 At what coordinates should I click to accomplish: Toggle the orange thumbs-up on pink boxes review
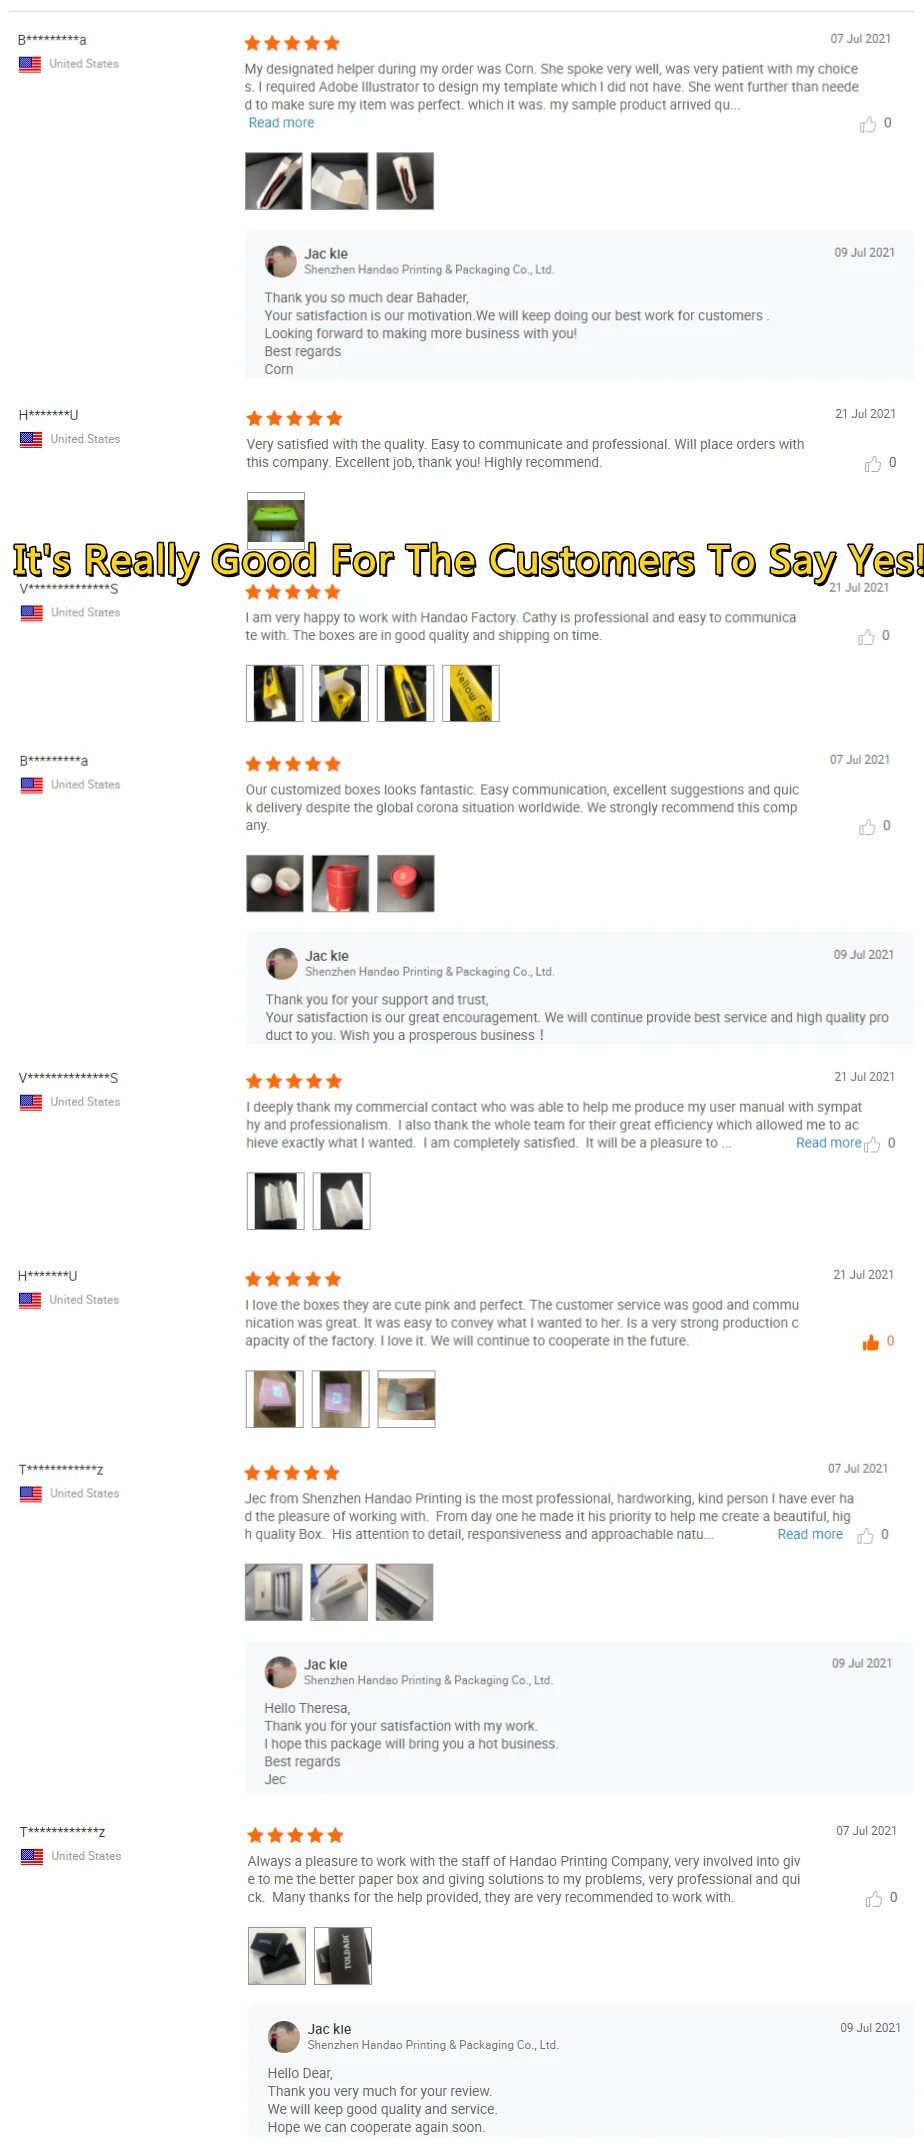(x=871, y=1342)
